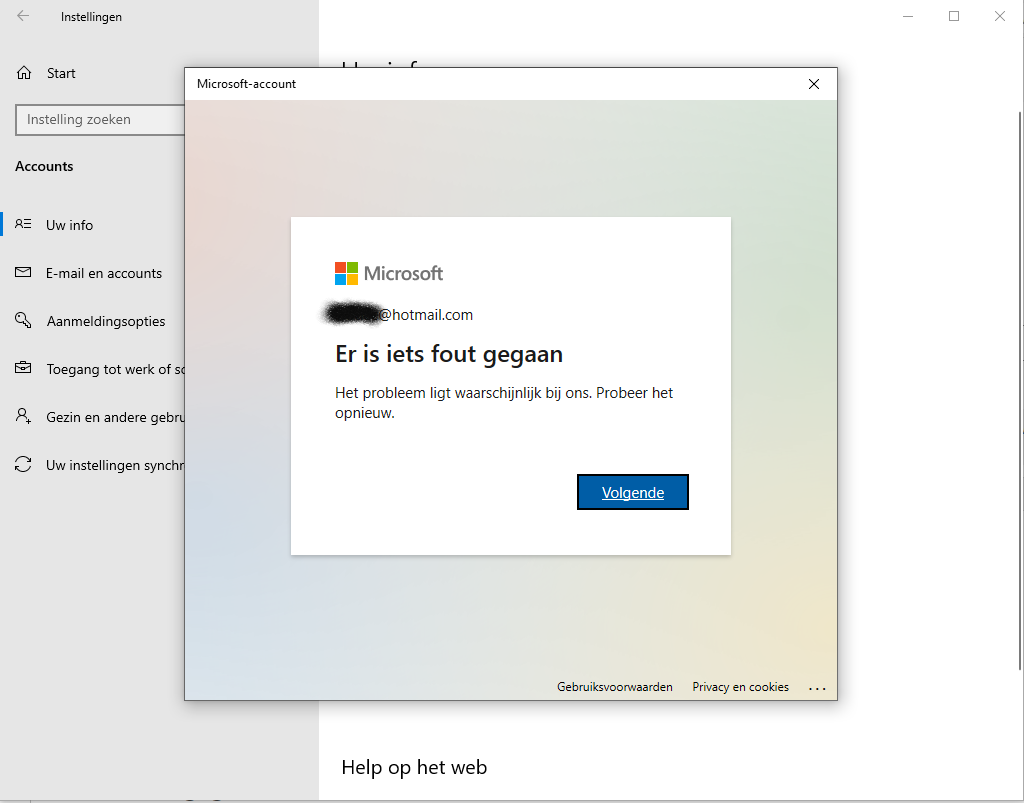1024x803 pixels.
Task: Click the Volgende button
Action: [633, 492]
